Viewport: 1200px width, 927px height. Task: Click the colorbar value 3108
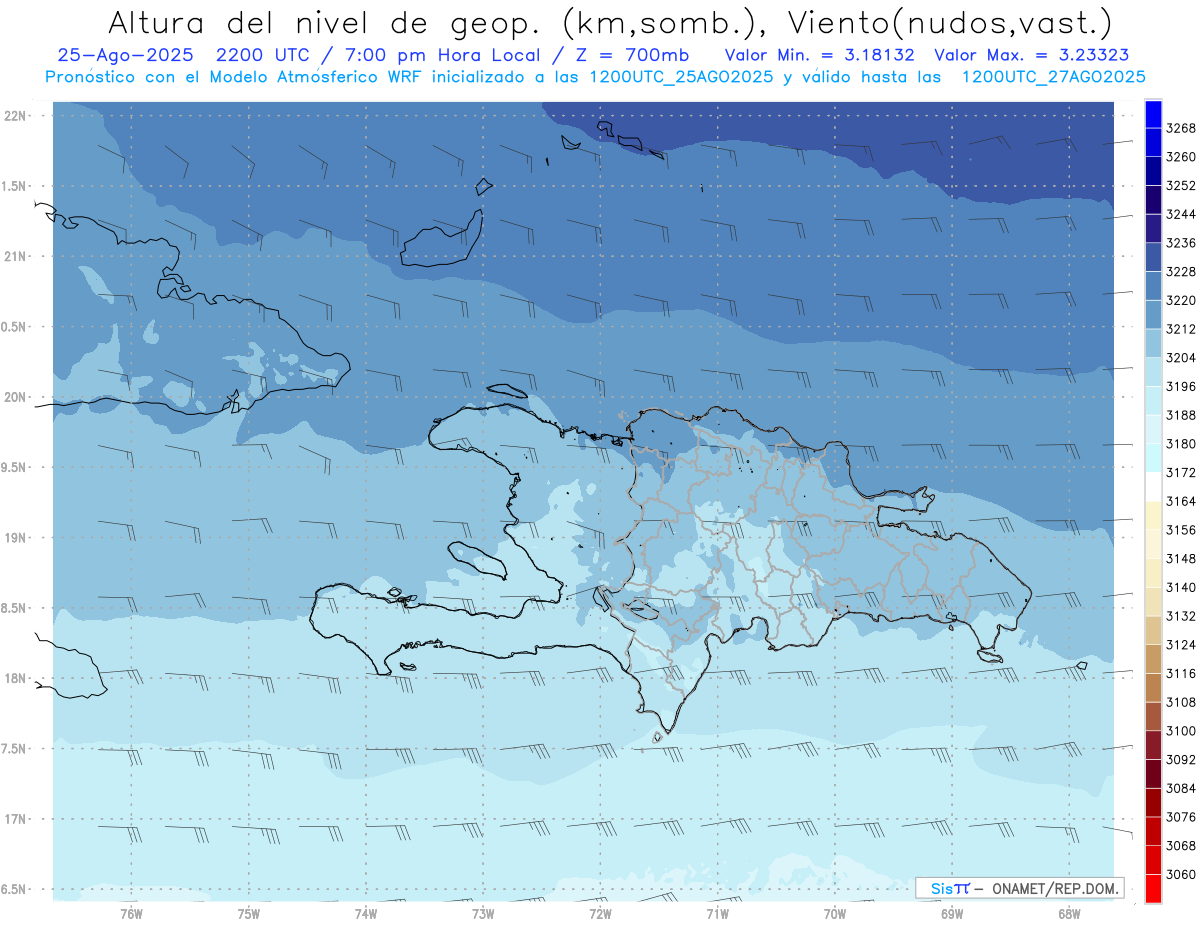[1181, 703]
